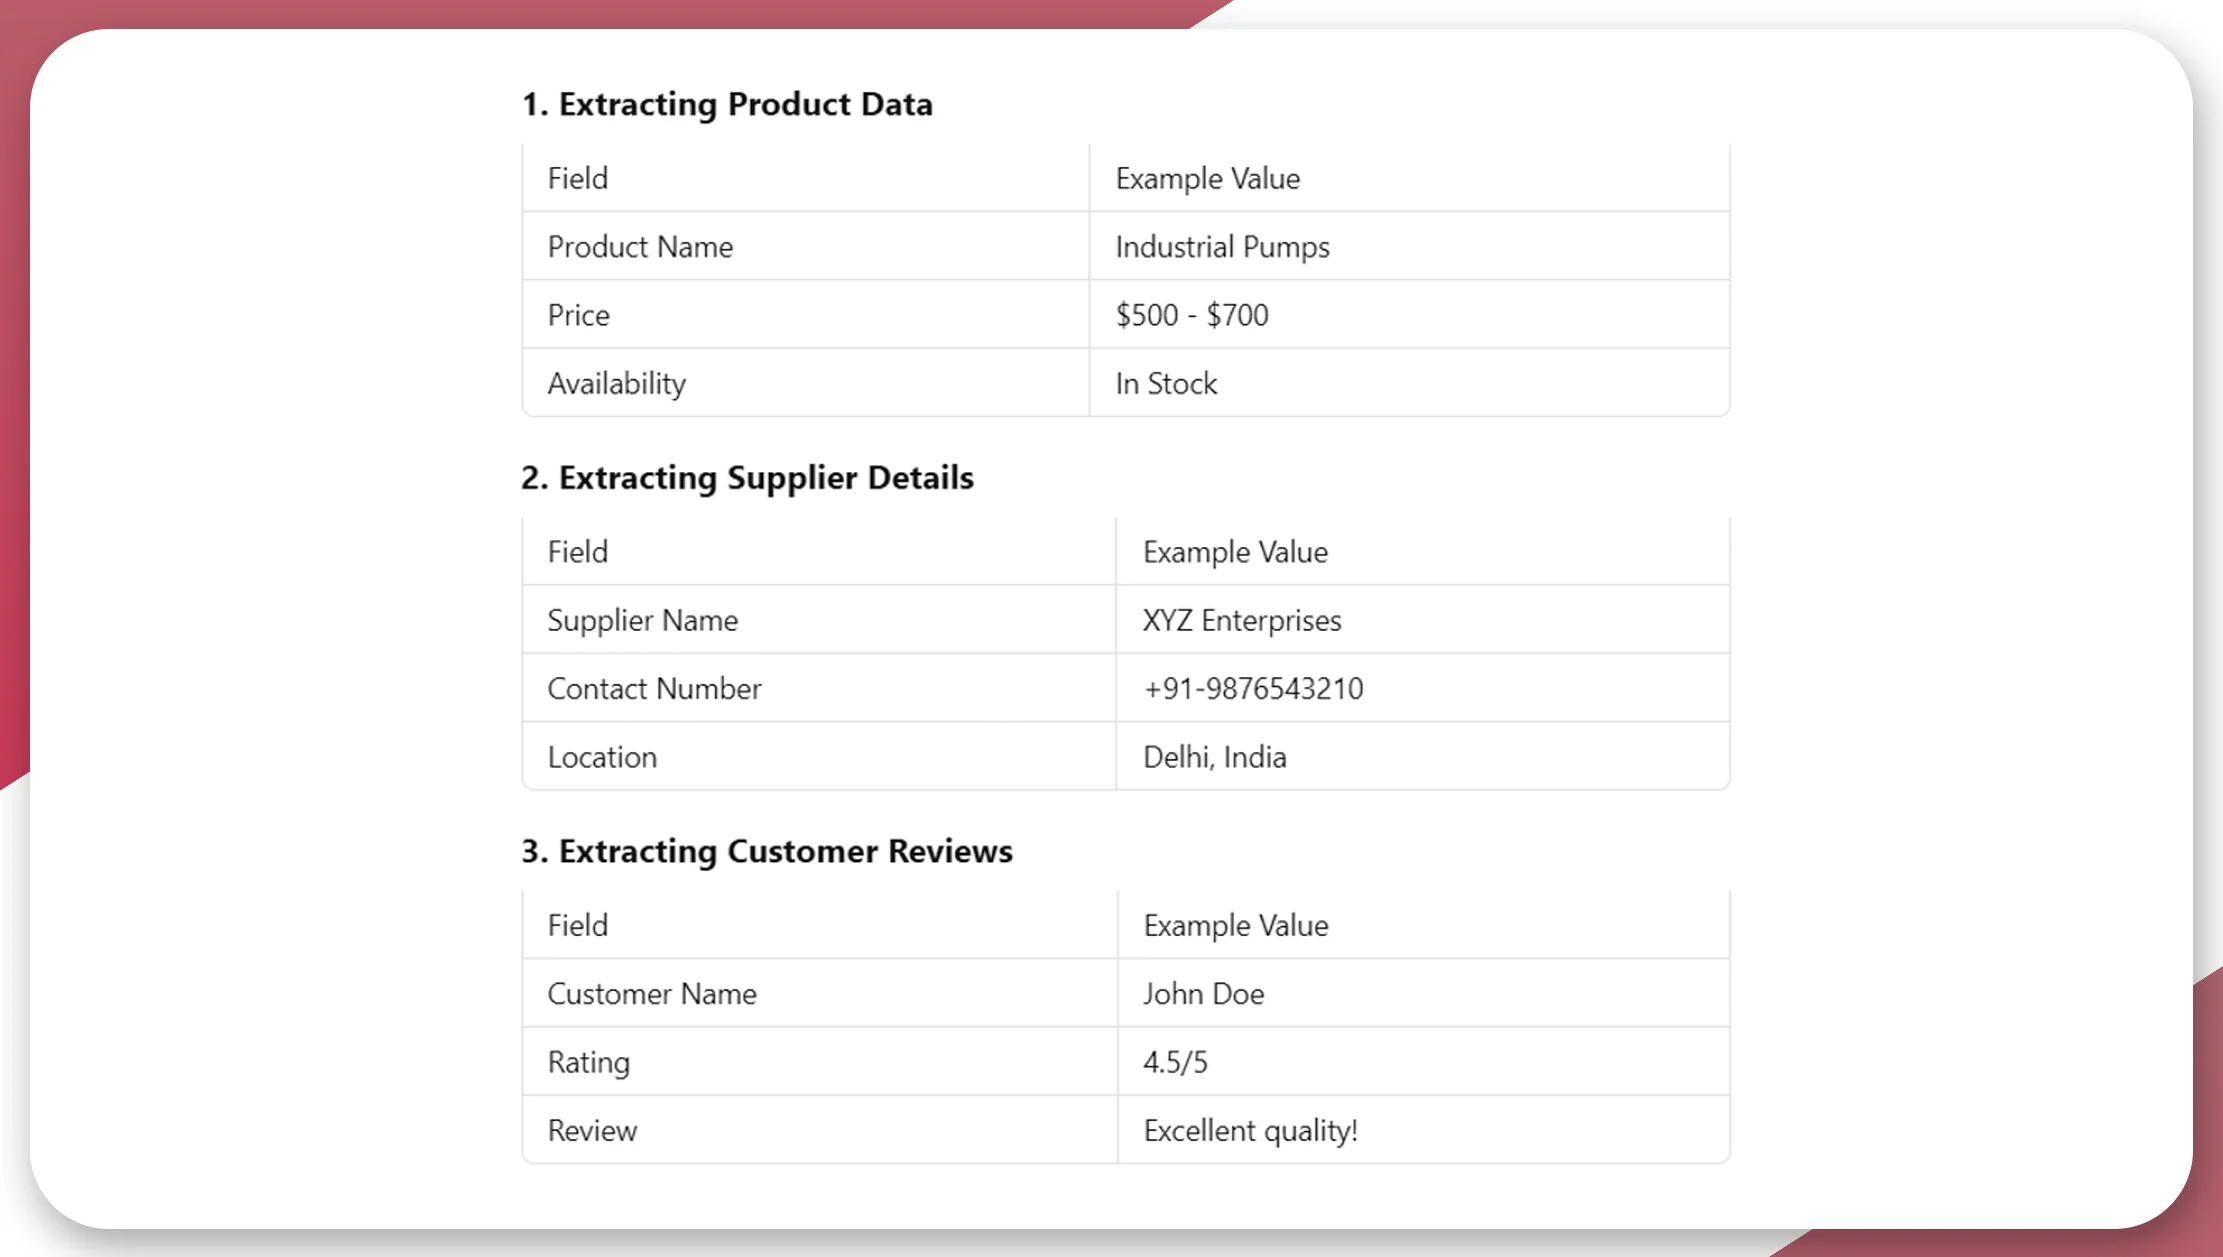Select the 'Availability' field cell

coord(617,384)
